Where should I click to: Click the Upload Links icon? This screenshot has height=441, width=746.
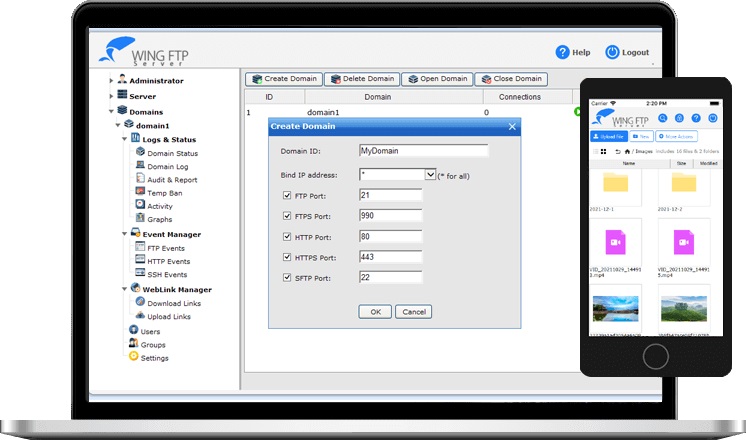click(140, 314)
